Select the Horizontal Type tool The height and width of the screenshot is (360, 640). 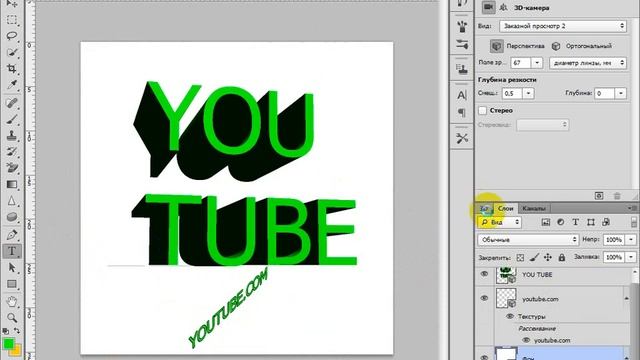pyautogui.click(x=12, y=251)
